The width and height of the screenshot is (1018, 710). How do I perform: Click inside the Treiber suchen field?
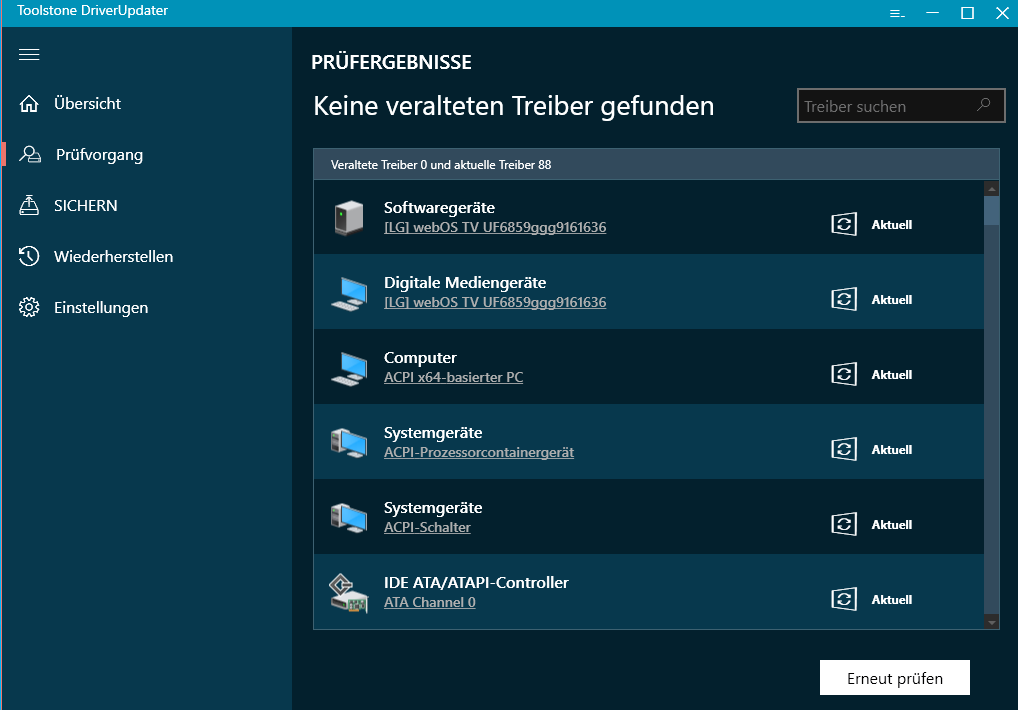coord(880,105)
